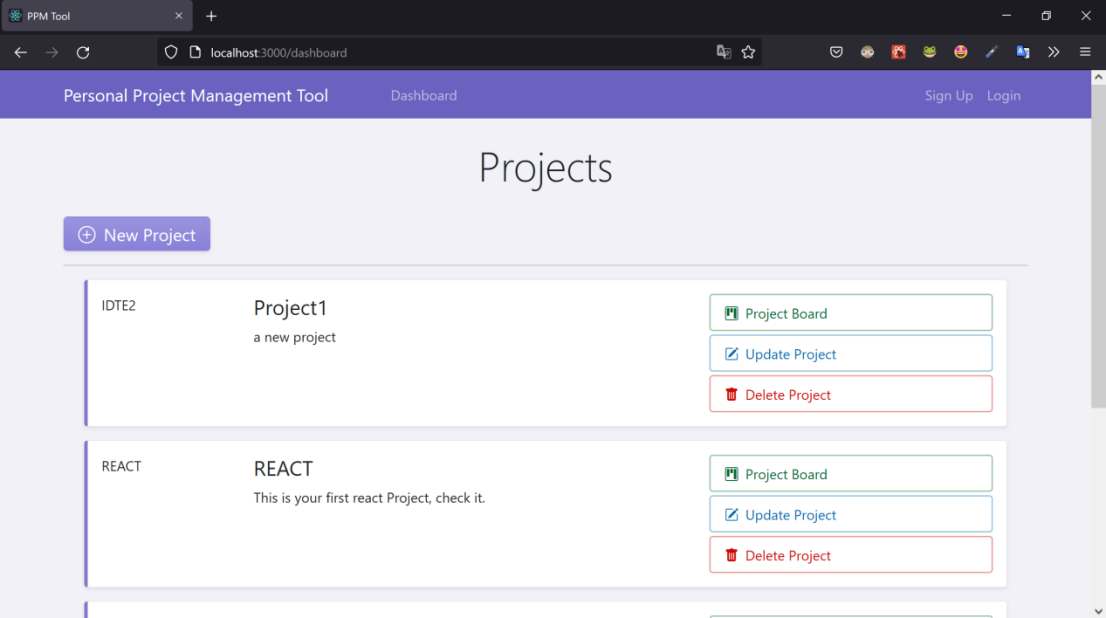This screenshot has width=1106, height=618.
Task: Close the PPM Tool tab
Action: [178, 16]
